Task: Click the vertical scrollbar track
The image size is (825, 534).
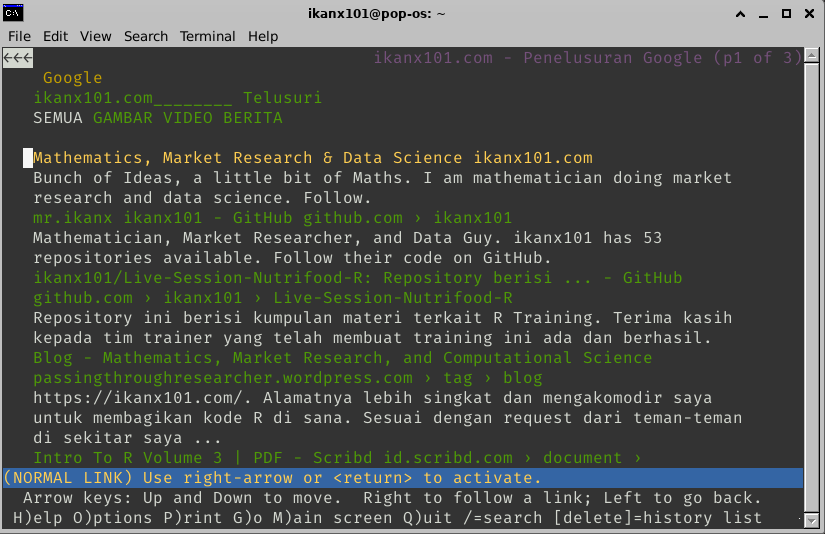Action: click(x=811, y=288)
